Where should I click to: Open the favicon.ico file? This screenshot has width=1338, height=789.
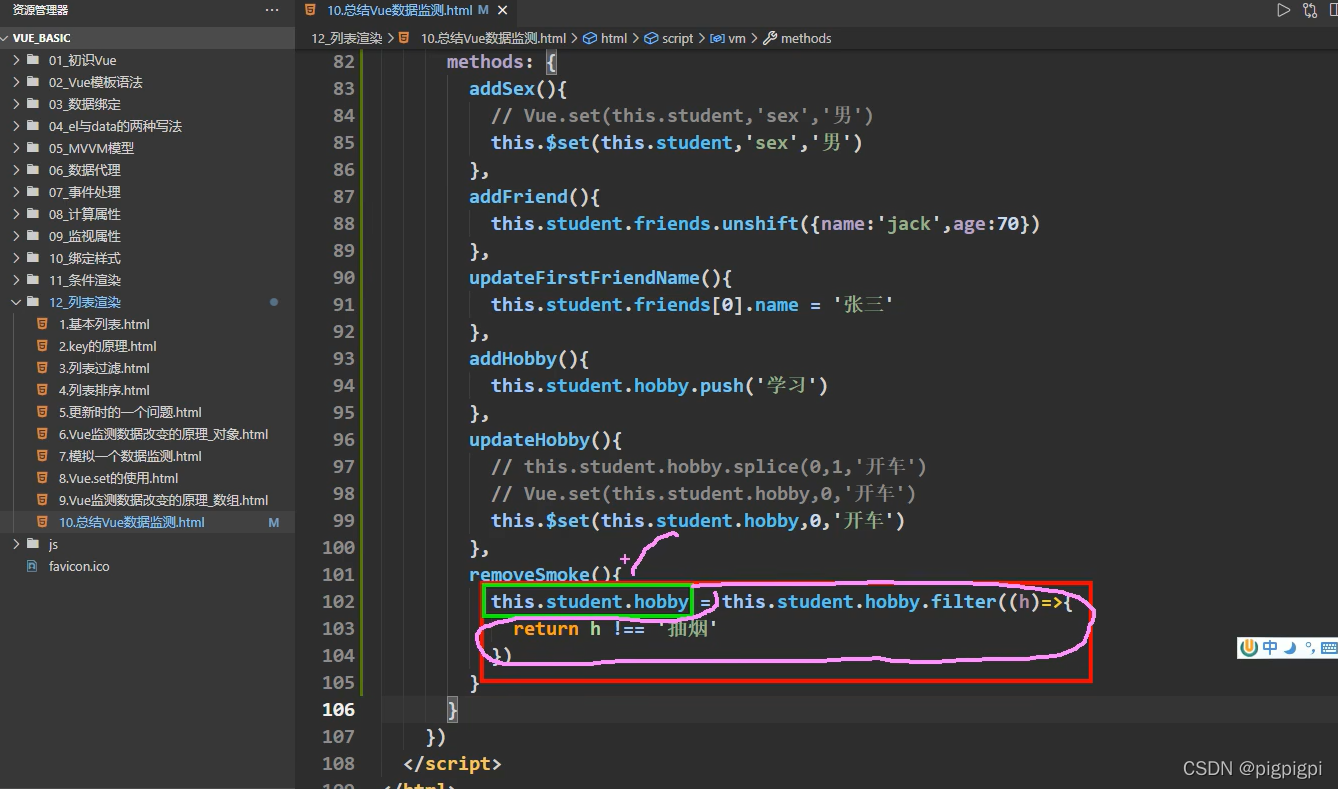[148, 566]
